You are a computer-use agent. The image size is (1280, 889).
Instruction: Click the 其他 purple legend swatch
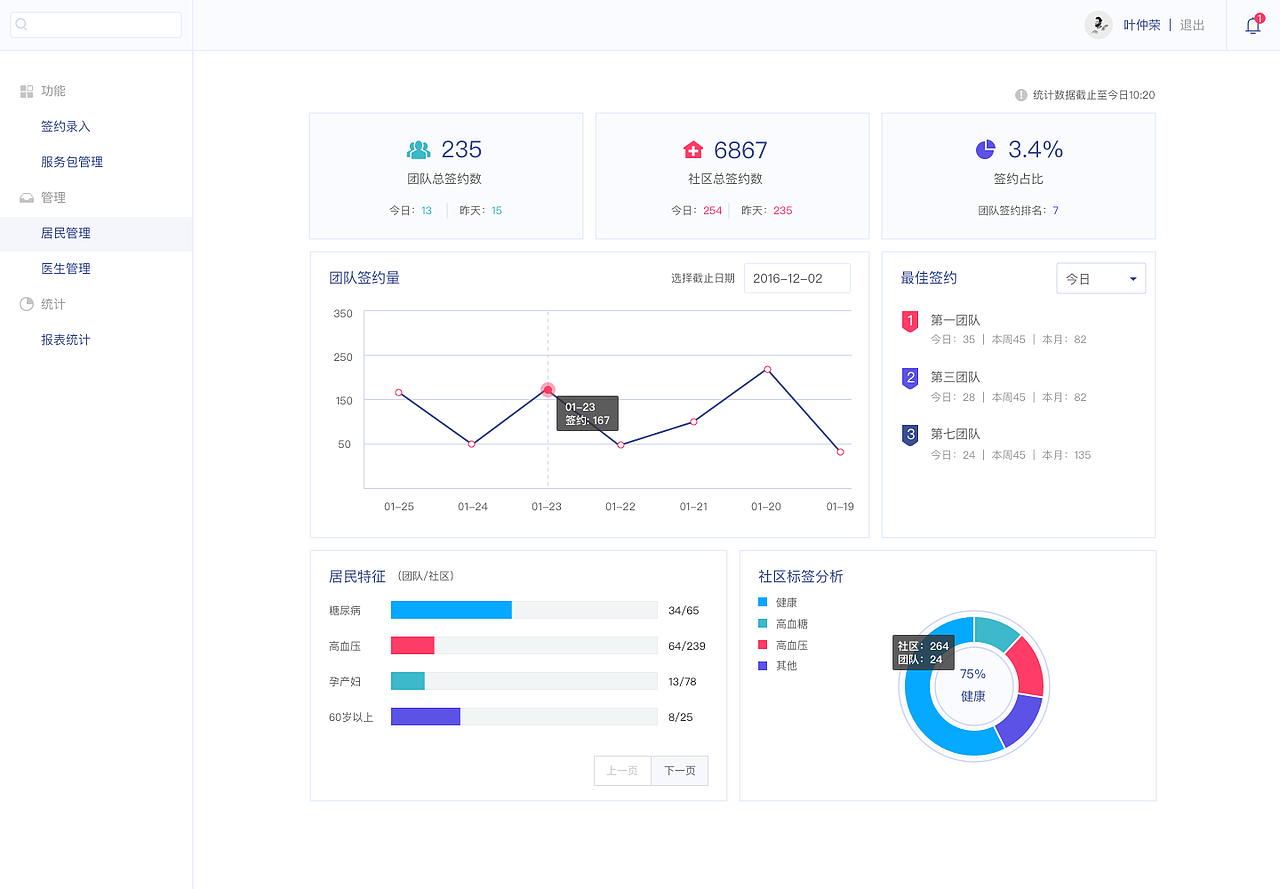point(763,666)
